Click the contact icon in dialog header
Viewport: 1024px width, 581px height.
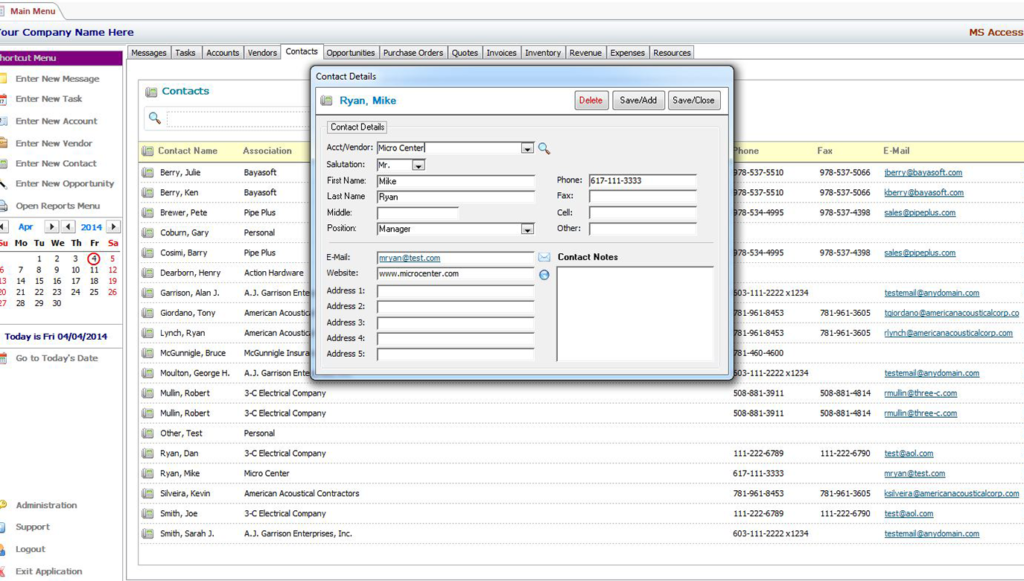pos(327,101)
